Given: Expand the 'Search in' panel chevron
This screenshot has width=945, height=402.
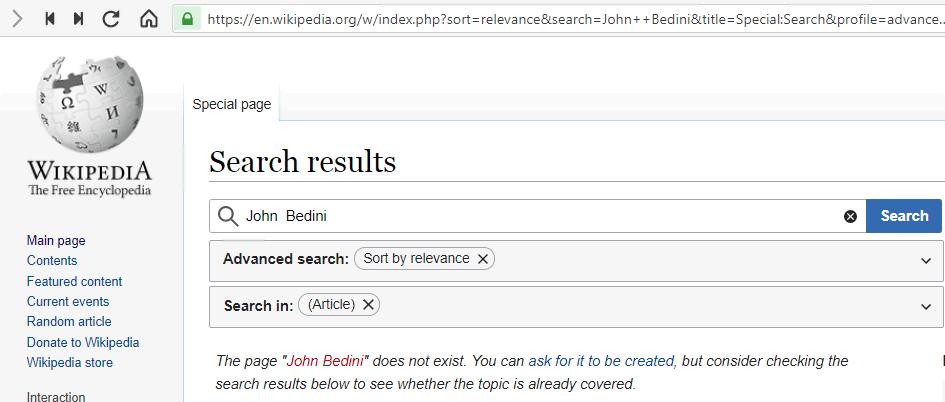Looking at the screenshot, I should (x=926, y=307).
